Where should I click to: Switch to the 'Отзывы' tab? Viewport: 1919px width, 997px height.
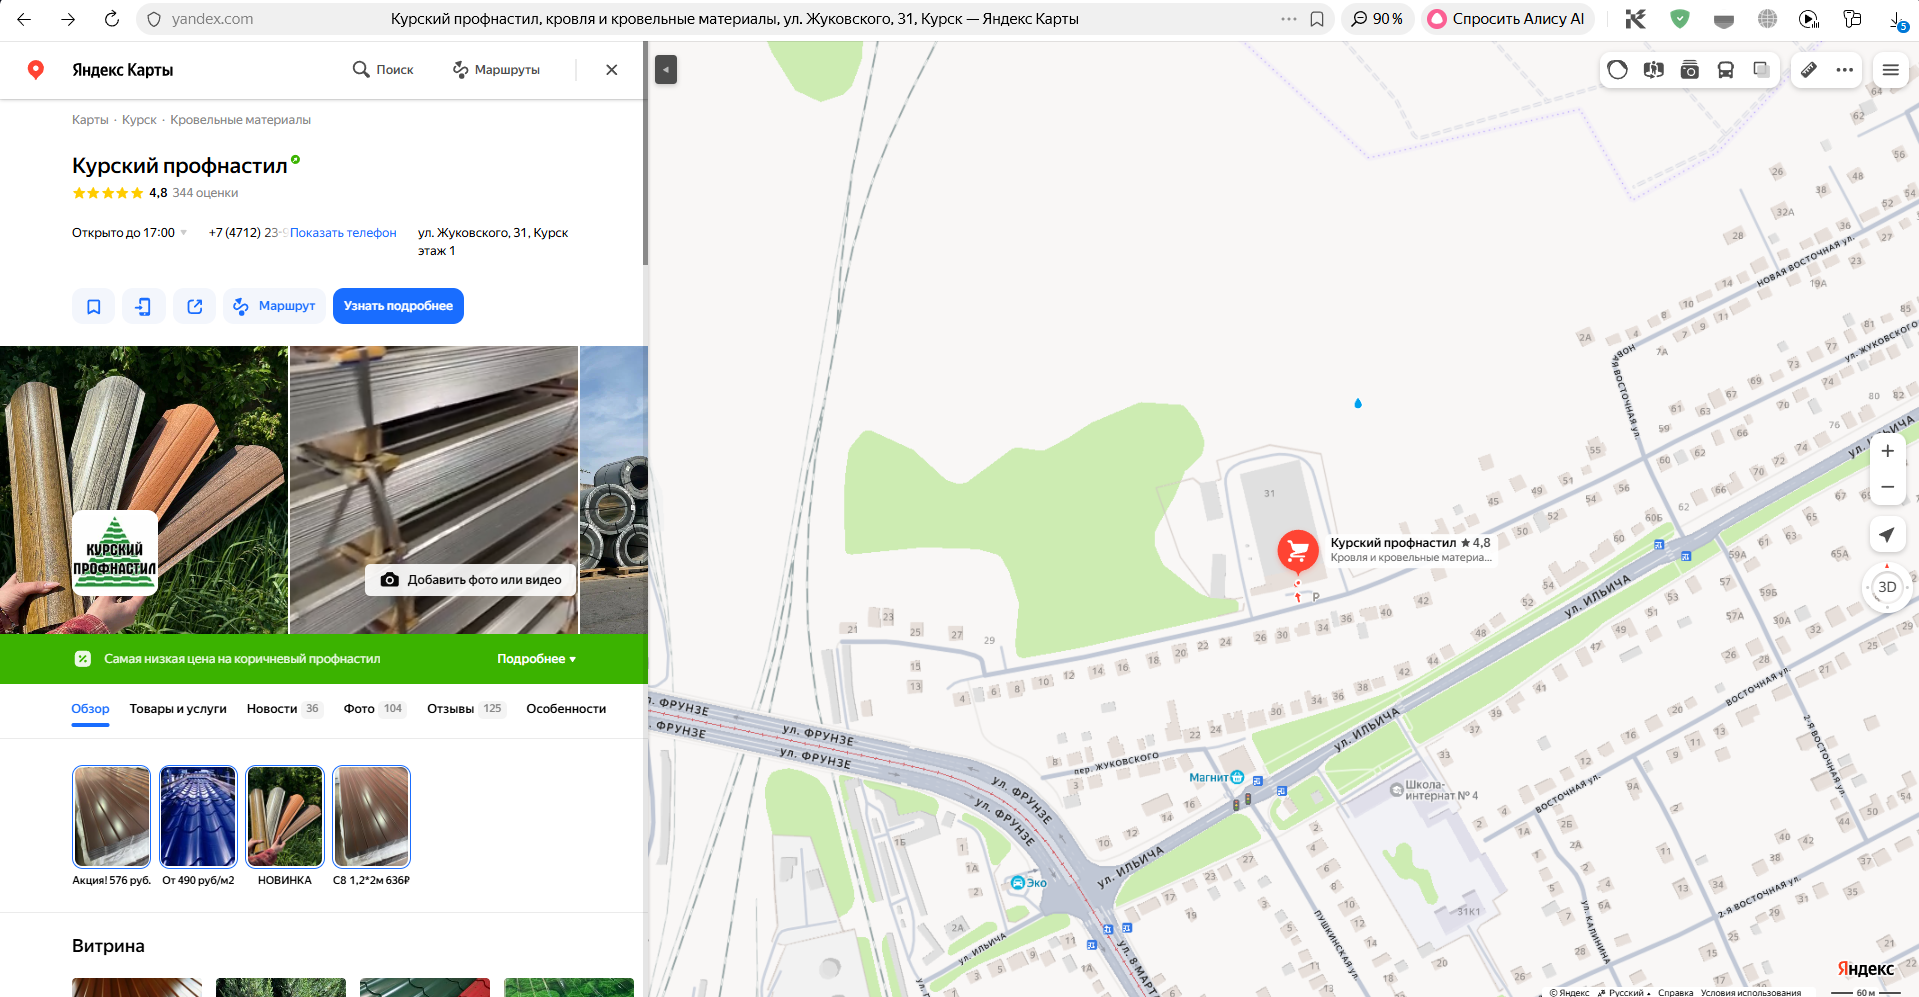tap(451, 709)
